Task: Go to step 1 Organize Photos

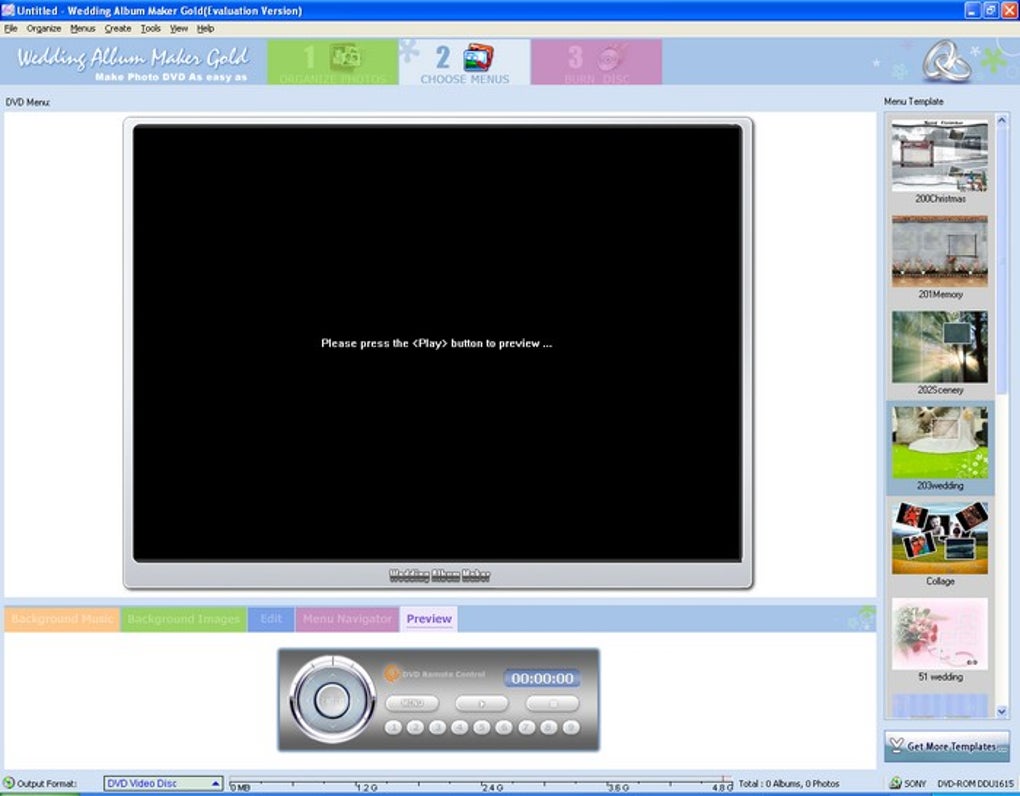Action: (x=332, y=62)
